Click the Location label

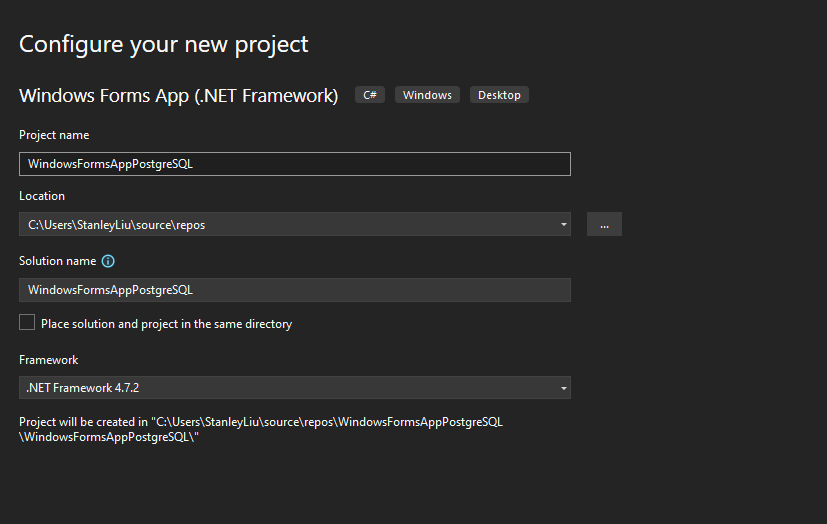pos(42,196)
